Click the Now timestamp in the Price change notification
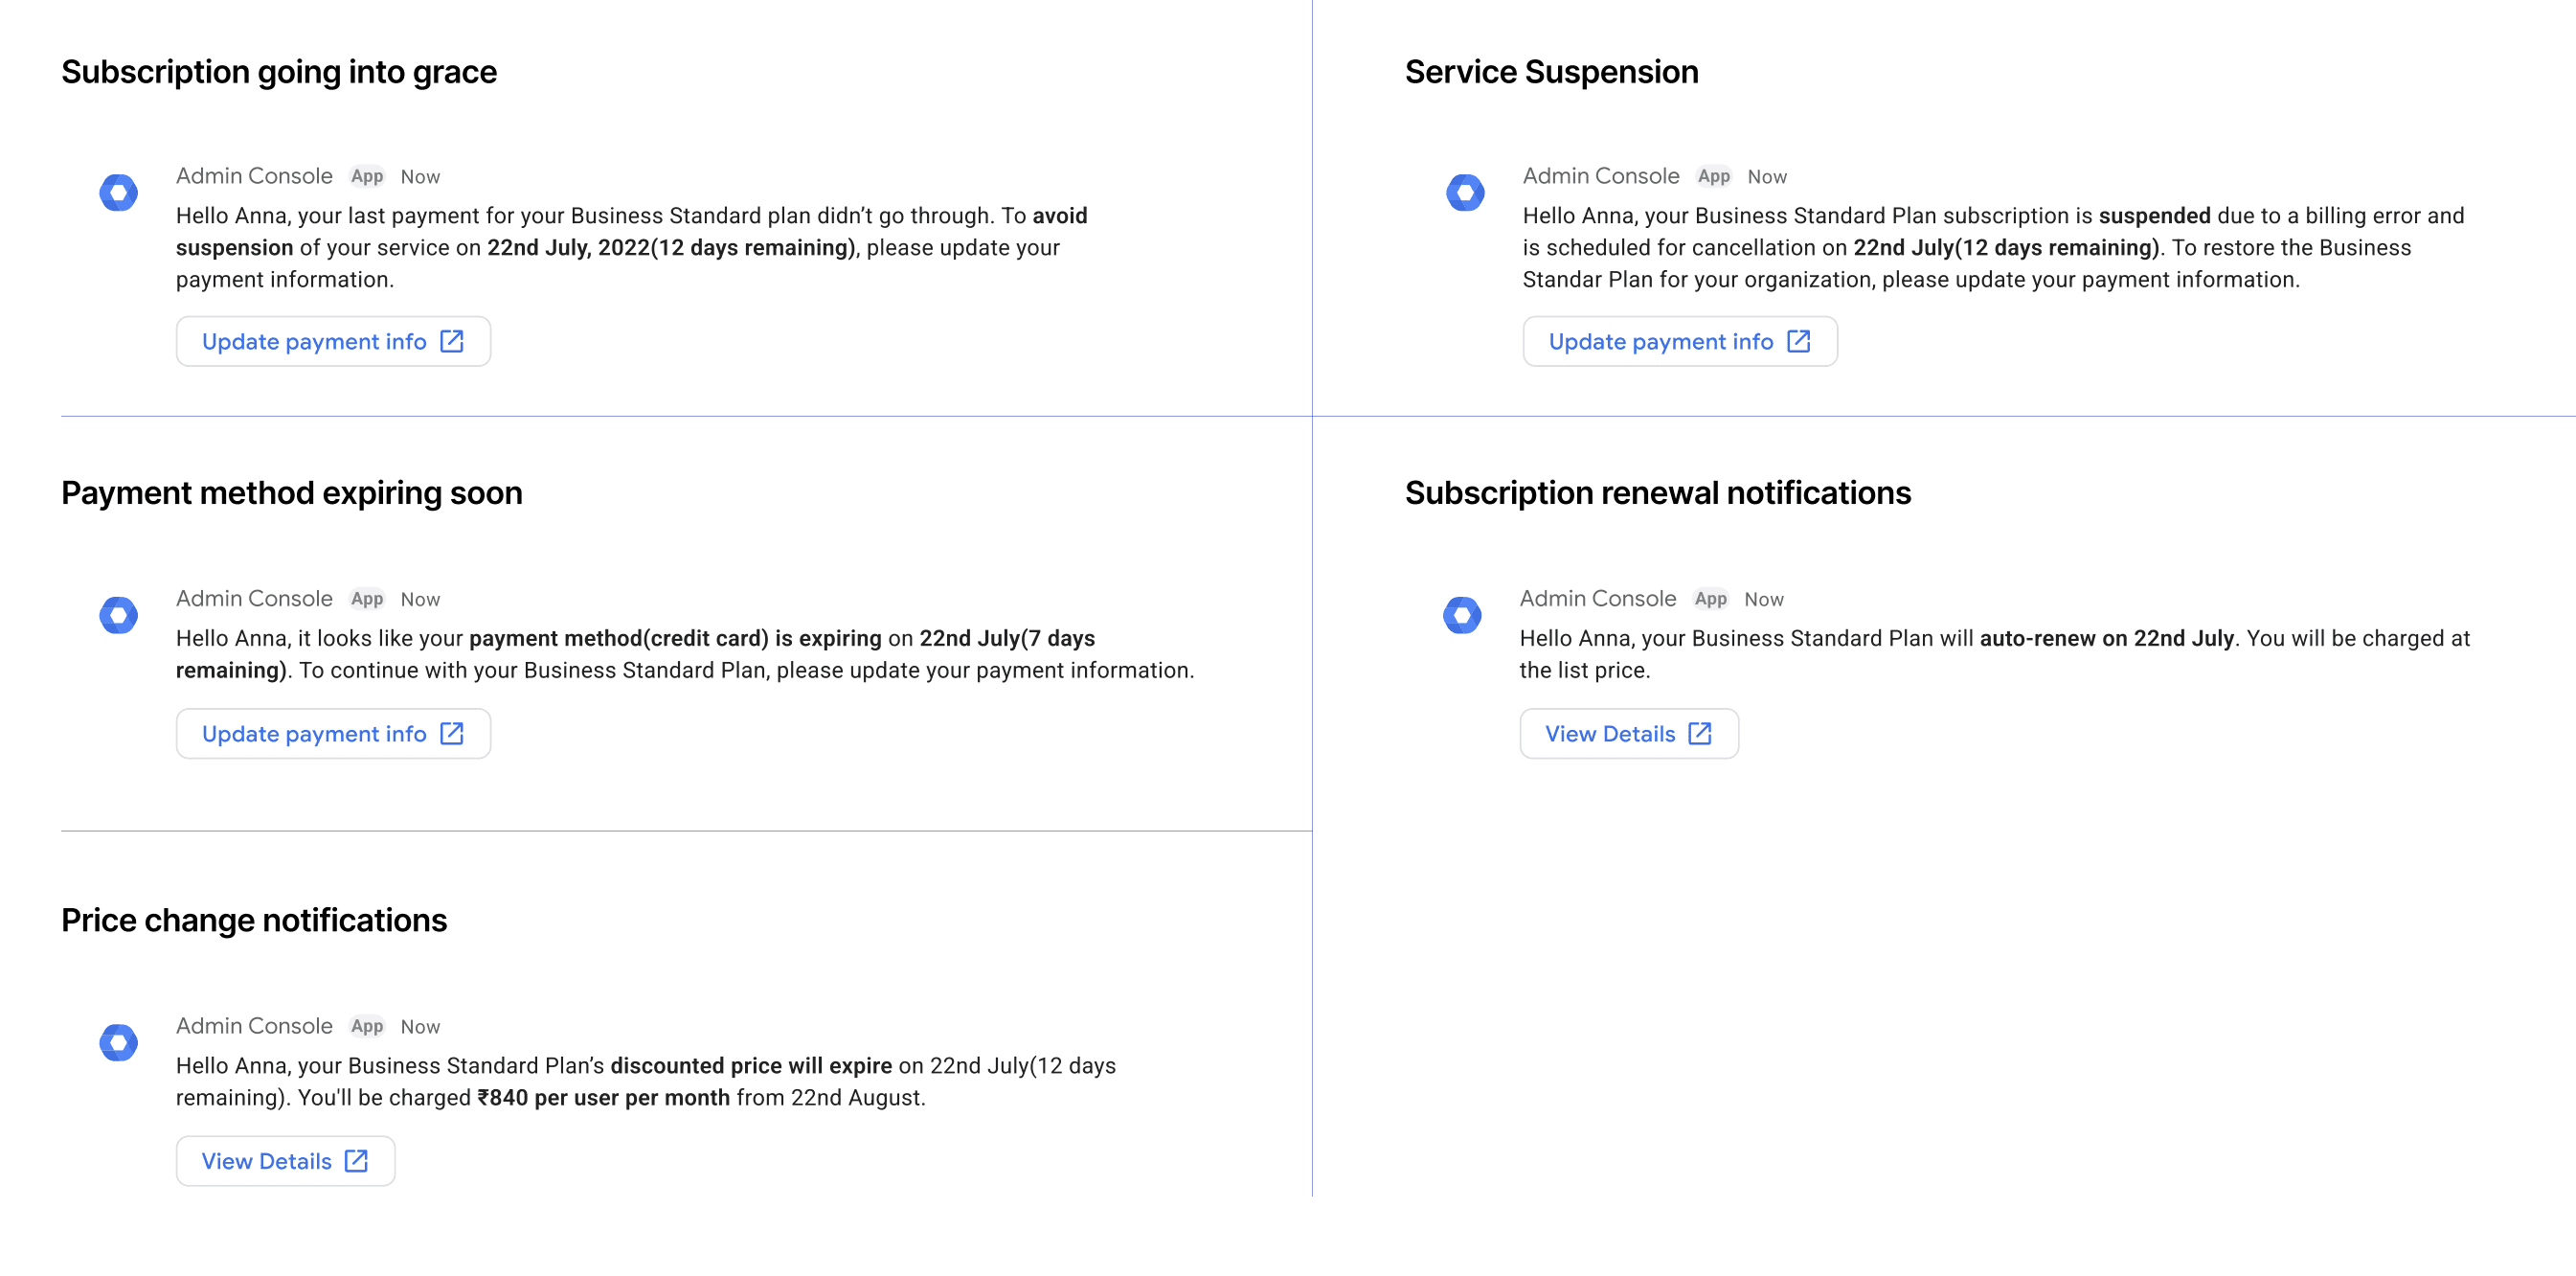The height and width of the screenshot is (1276, 2576). tap(420, 1027)
